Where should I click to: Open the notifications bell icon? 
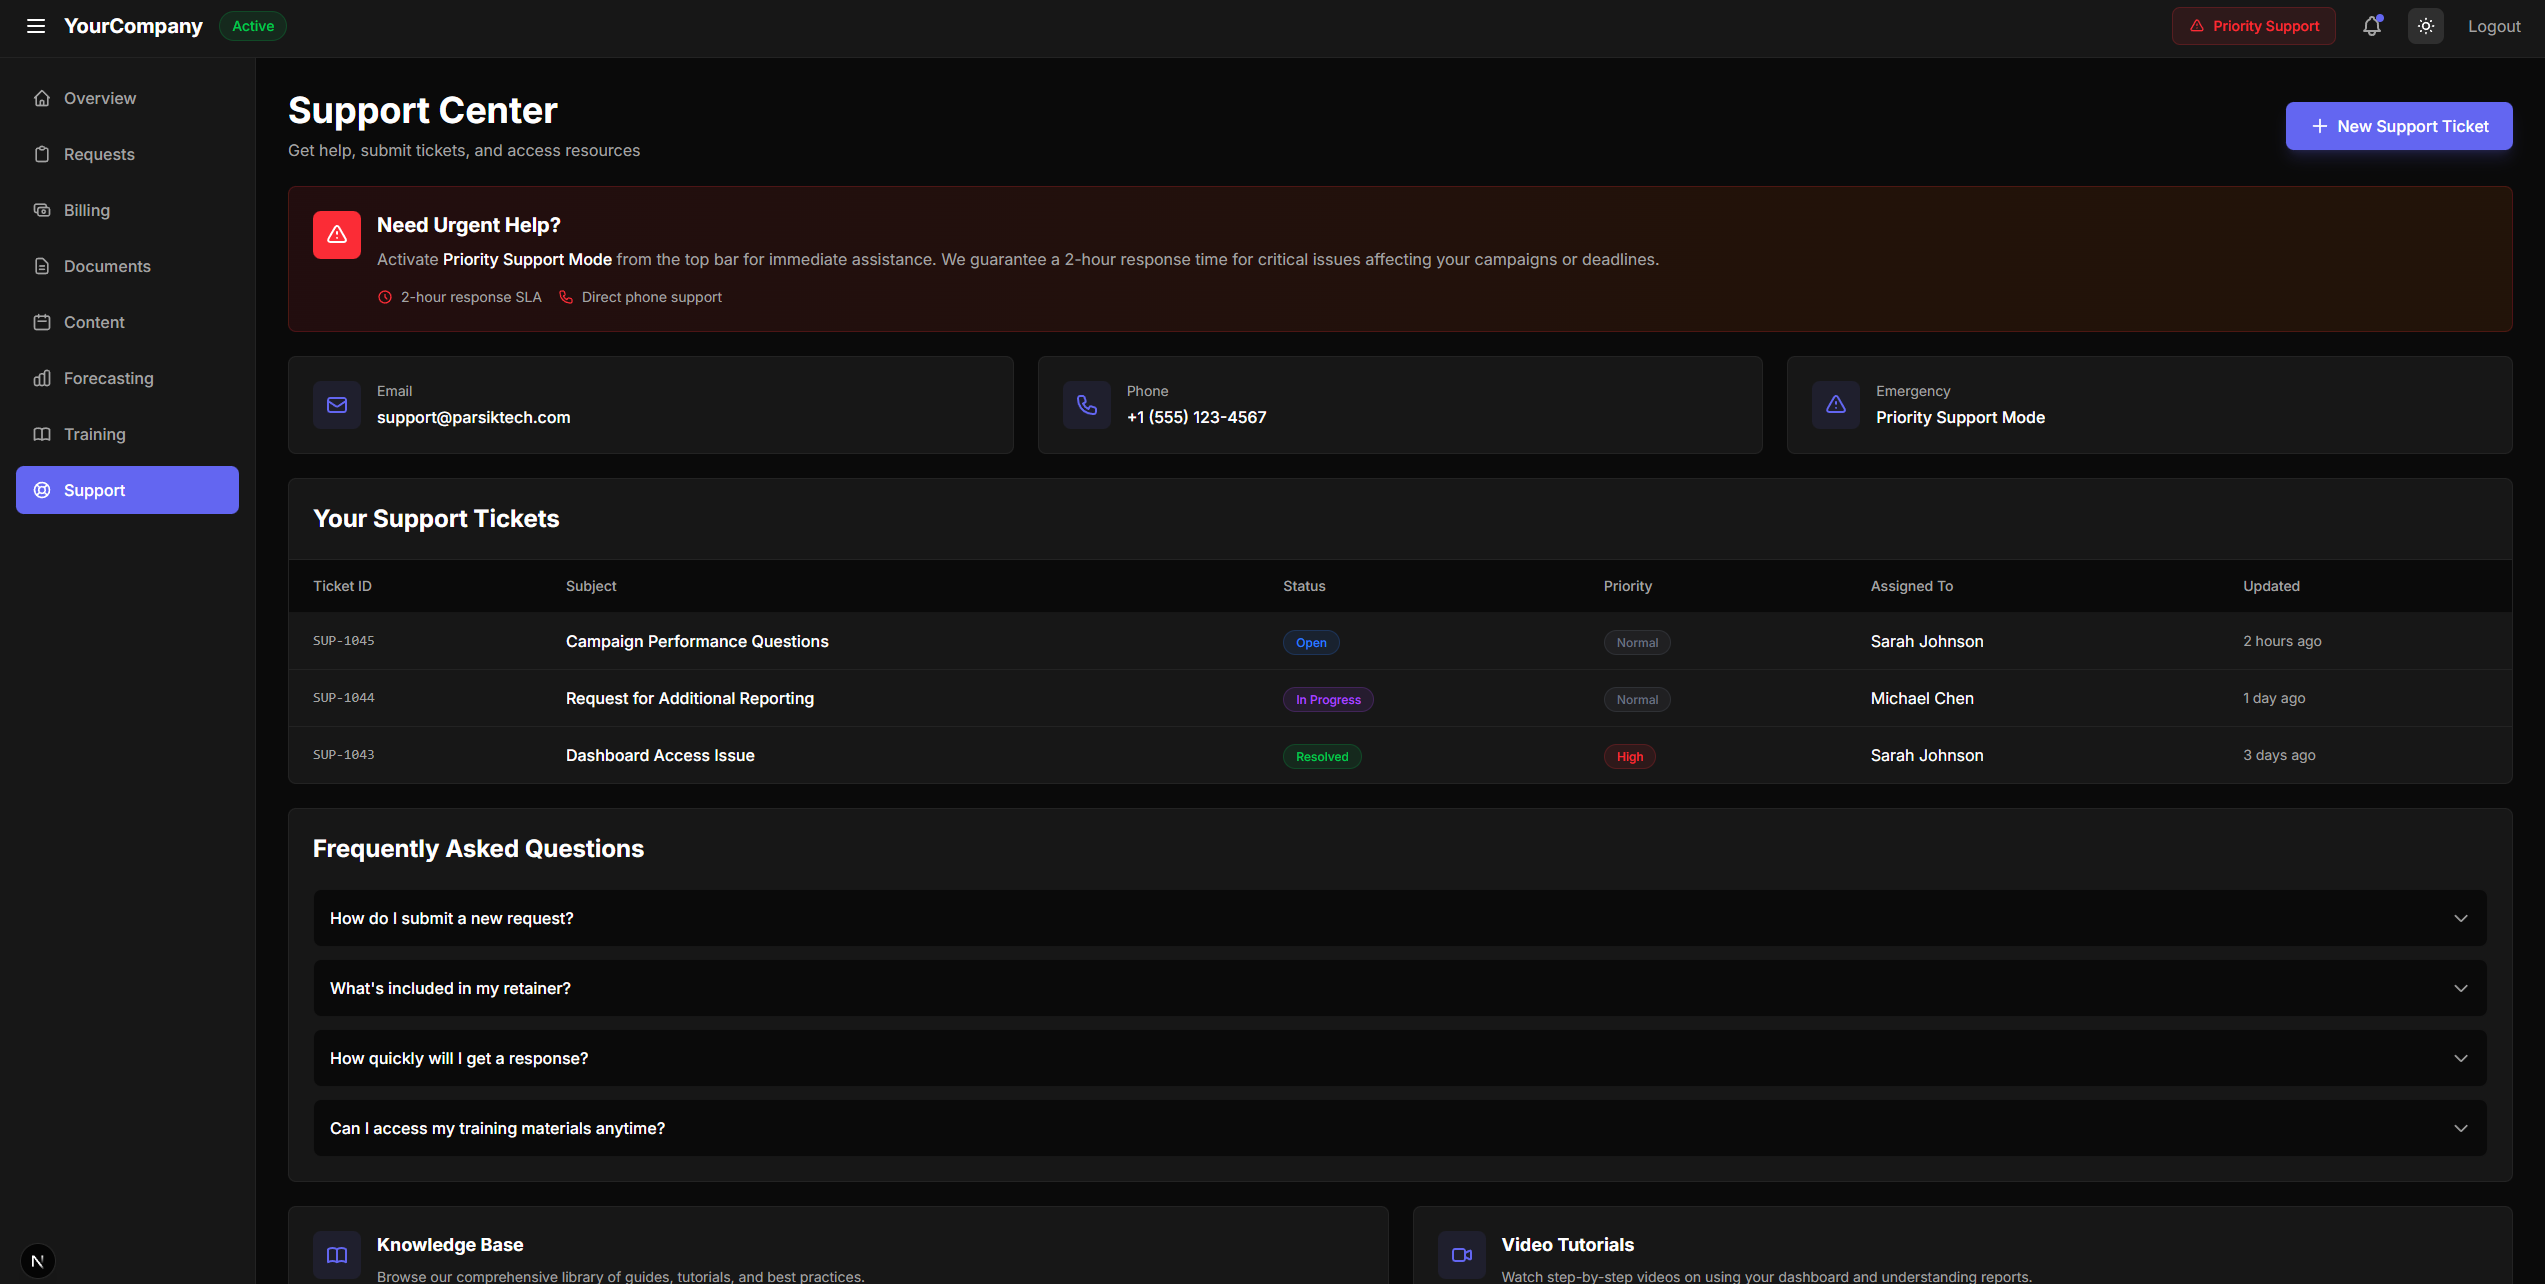point(2371,26)
